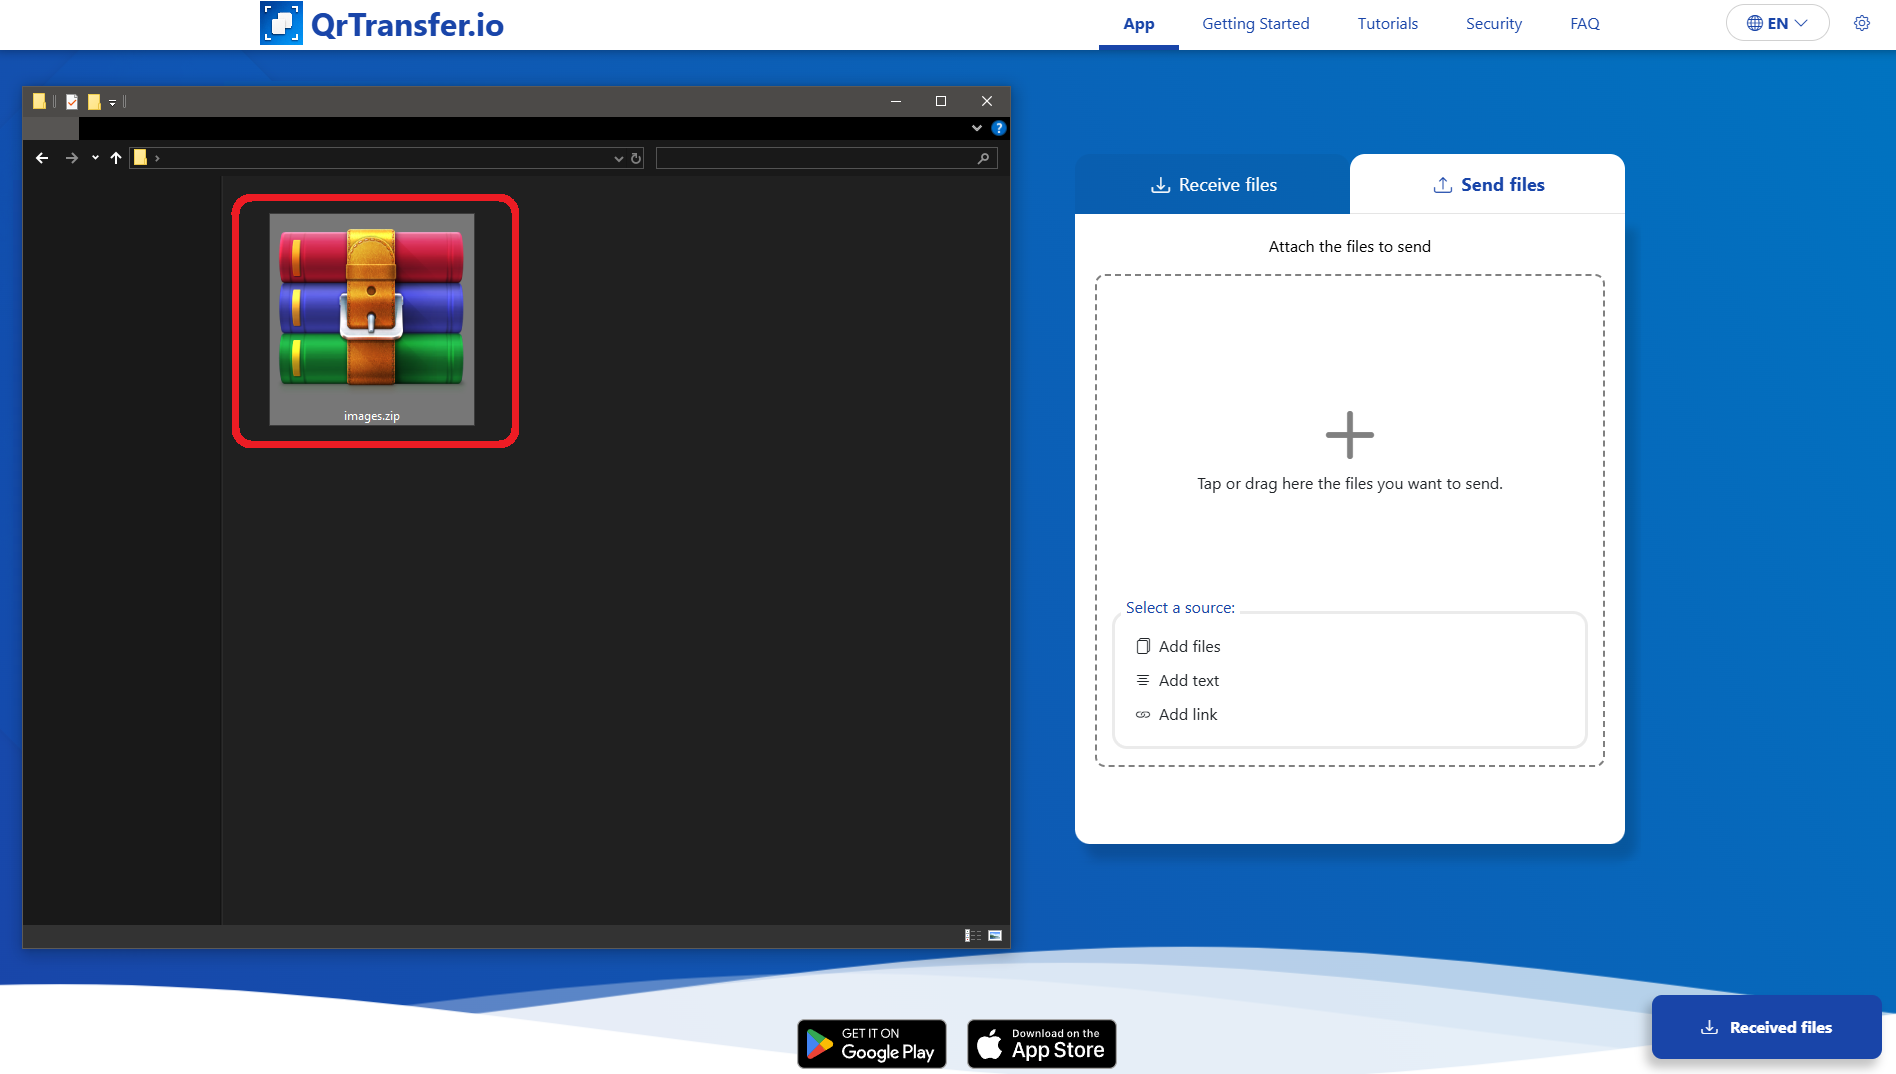
Task: Click Get it on Google Play badge
Action: (871, 1043)
